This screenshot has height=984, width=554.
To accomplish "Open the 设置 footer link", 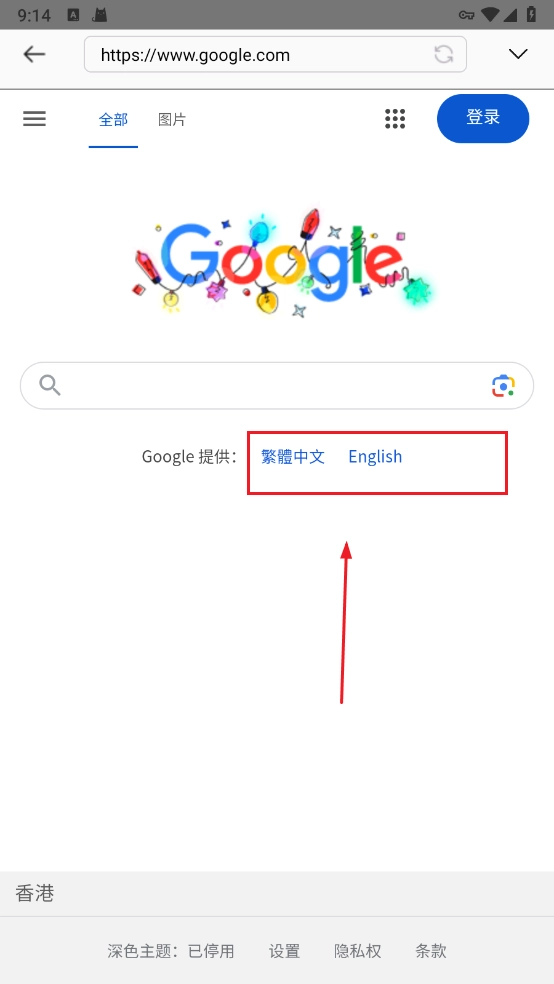I will click(x=285, y=951).
